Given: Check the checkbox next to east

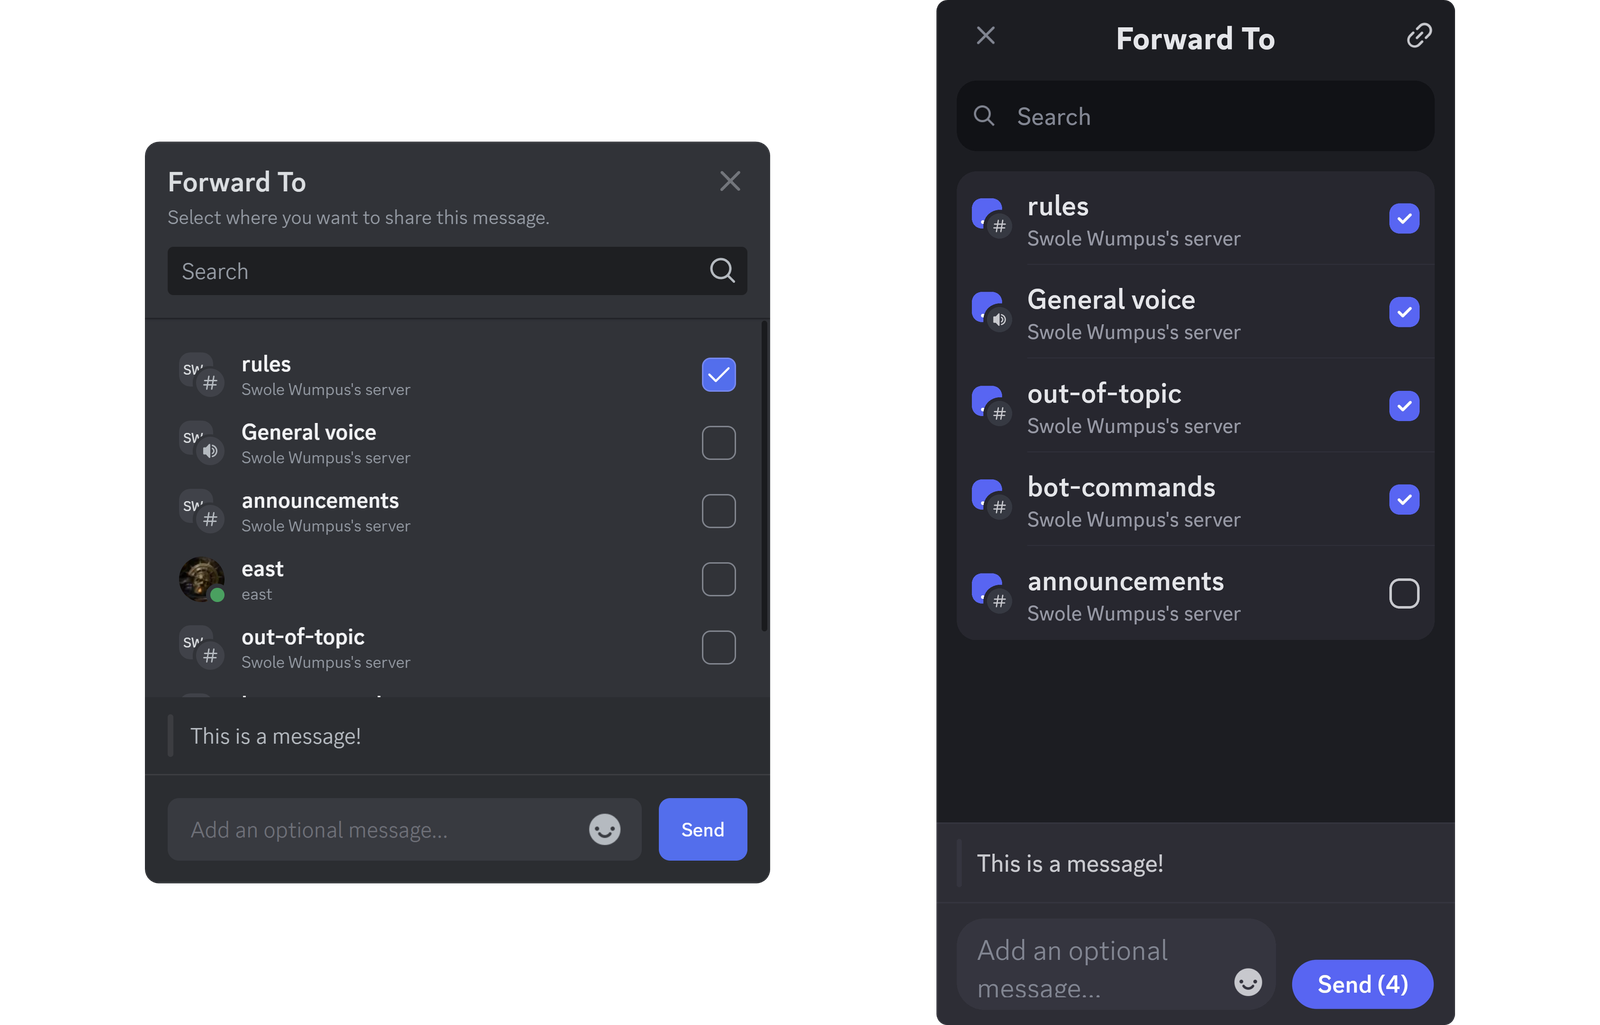Looking at the screenshot, I should coord(718,579).
